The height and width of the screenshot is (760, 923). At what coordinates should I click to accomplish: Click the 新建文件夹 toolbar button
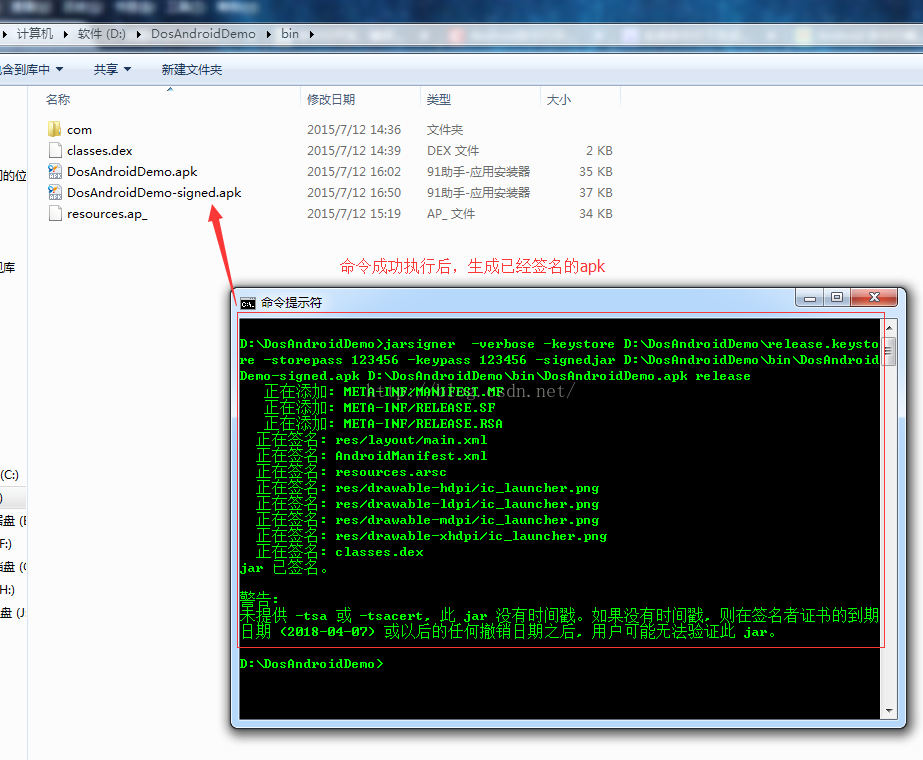click(192, 69)
